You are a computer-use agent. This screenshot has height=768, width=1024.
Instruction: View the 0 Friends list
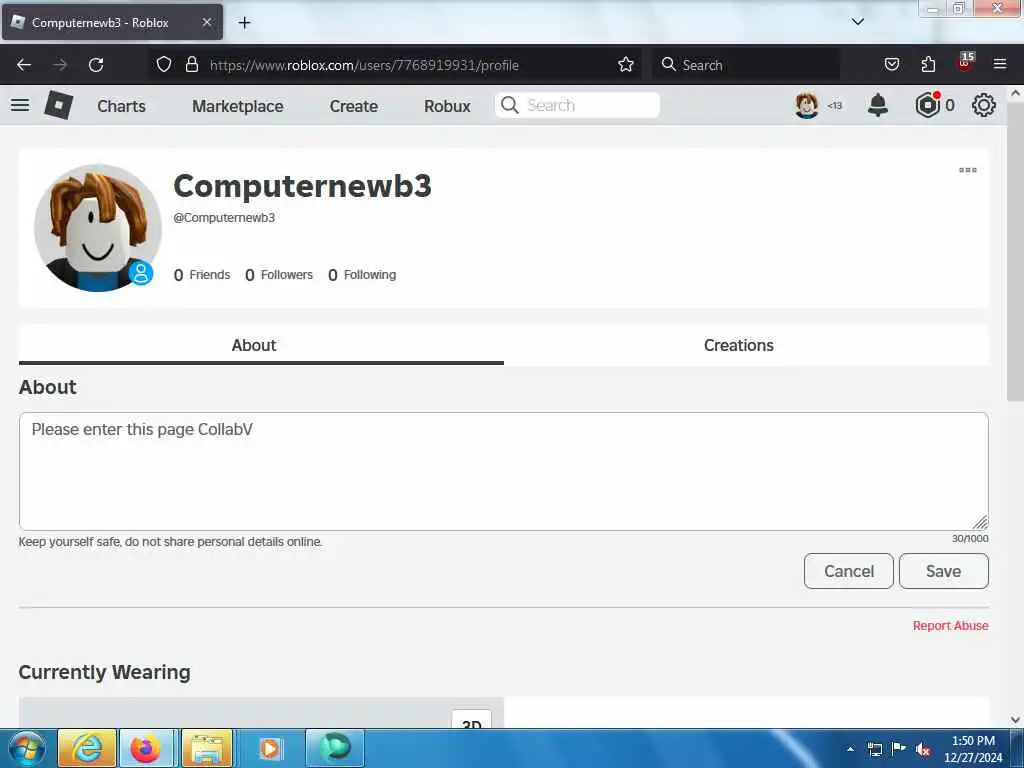pos(202,275)
